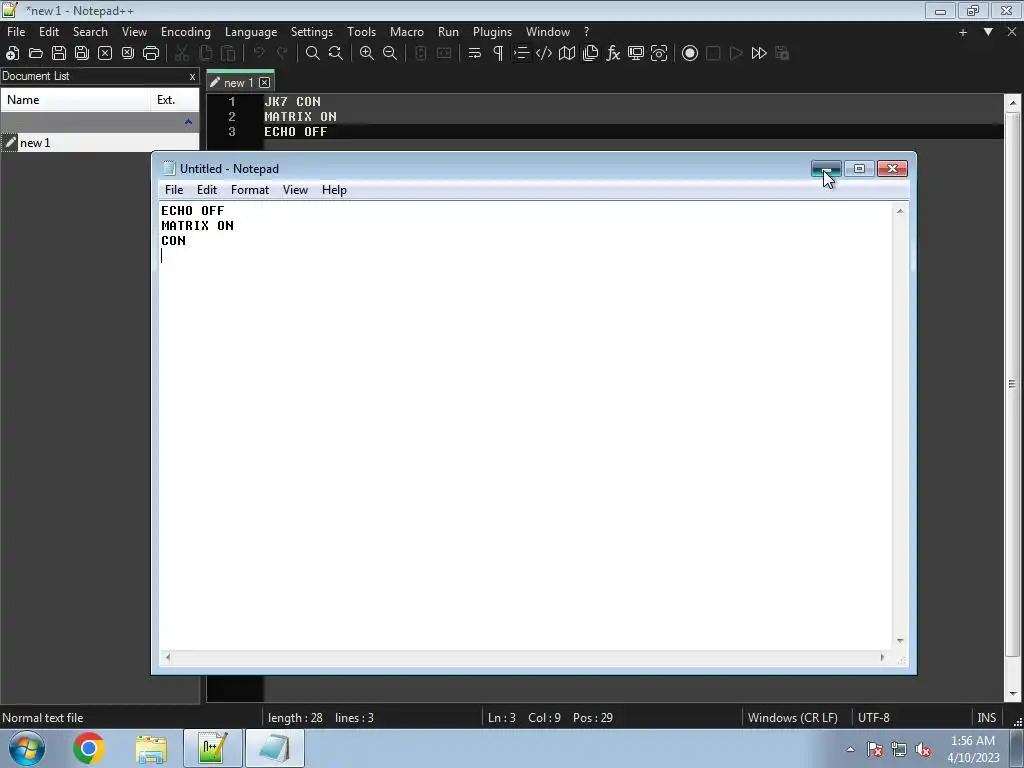The width and height of the screenshot is (1024, 768).
Task: Open the Format menu in Notepad
Action: click(x=250, y=190)
